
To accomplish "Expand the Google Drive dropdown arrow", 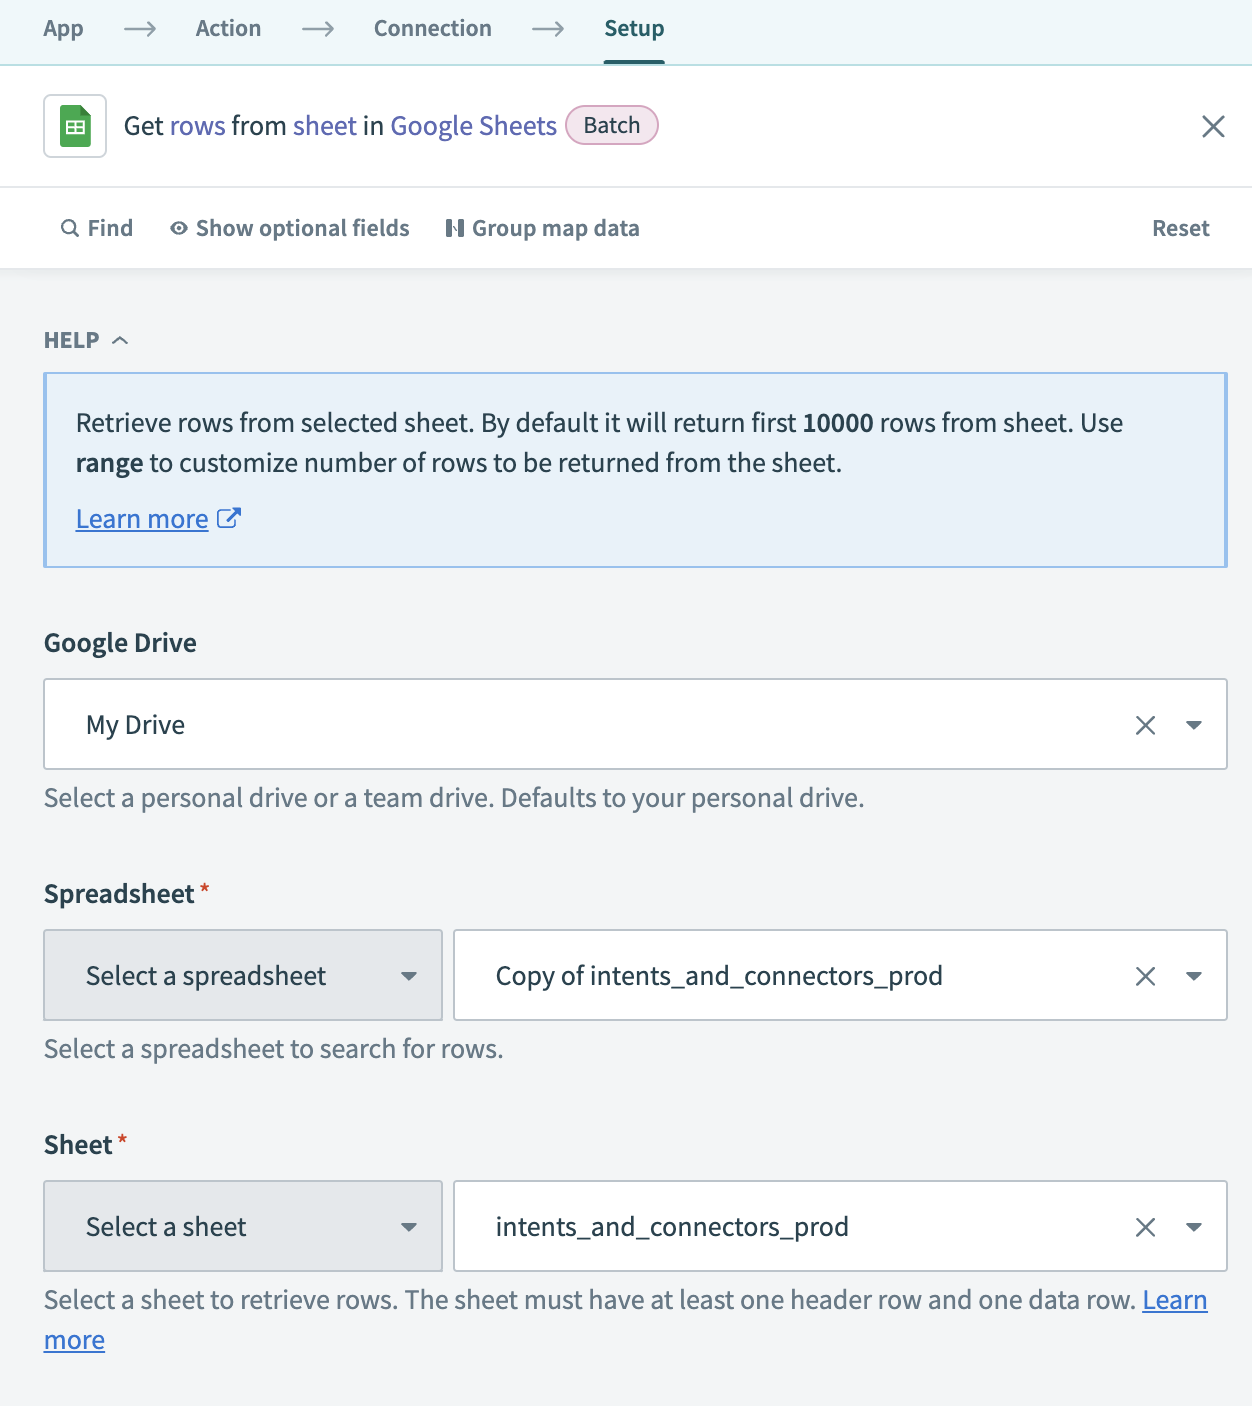I will (1193, 725).
